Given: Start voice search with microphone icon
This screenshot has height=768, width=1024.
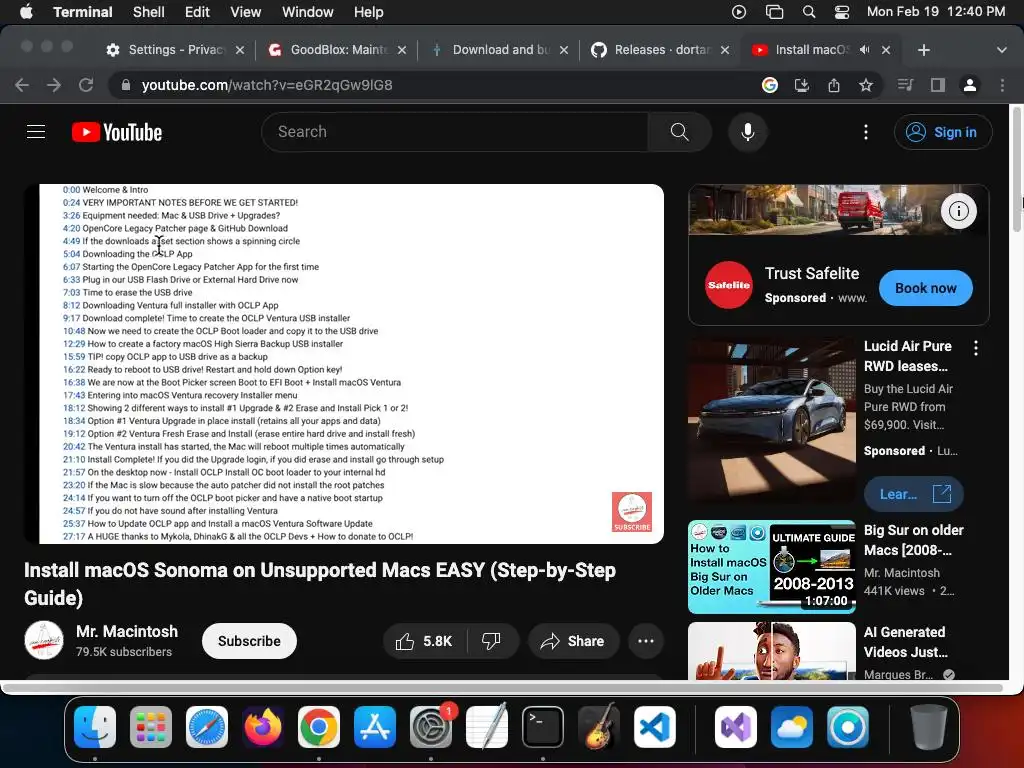Looking at the screenshot, I should [x=748, y=132].
